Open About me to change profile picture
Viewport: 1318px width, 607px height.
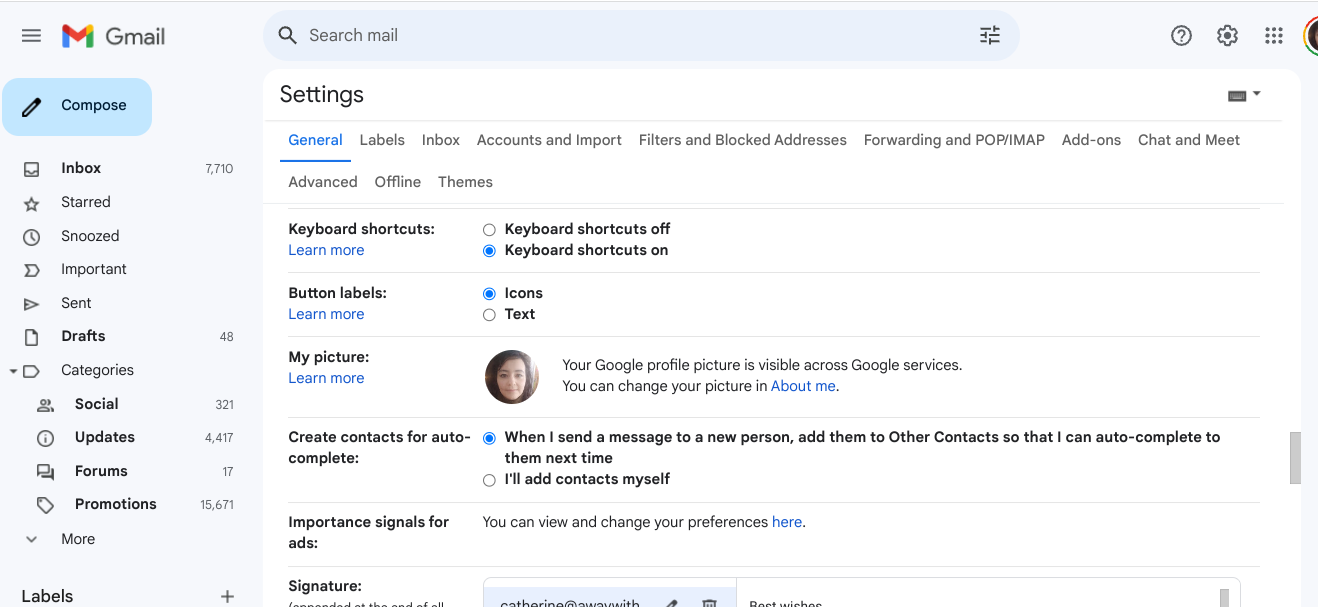coord(803,385)
